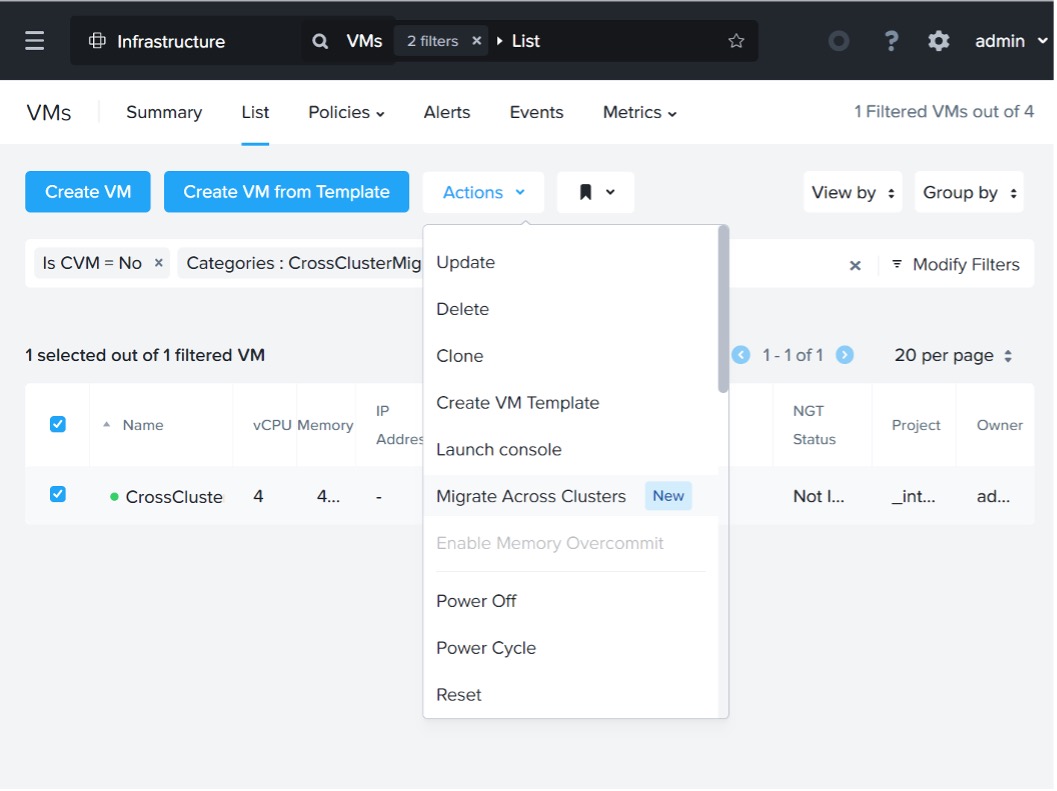
Task: Click the Modify Filters link
Action: pos(956,264)
